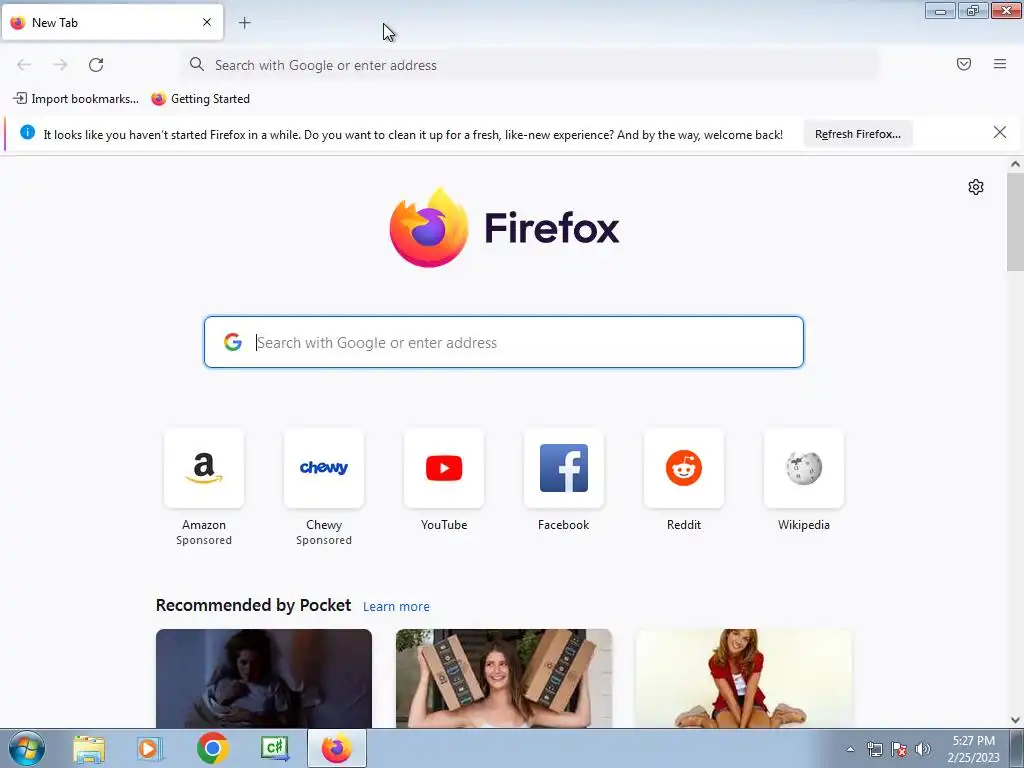Click the taskbar clock showing 5:27 PM

tap(973, 749)
